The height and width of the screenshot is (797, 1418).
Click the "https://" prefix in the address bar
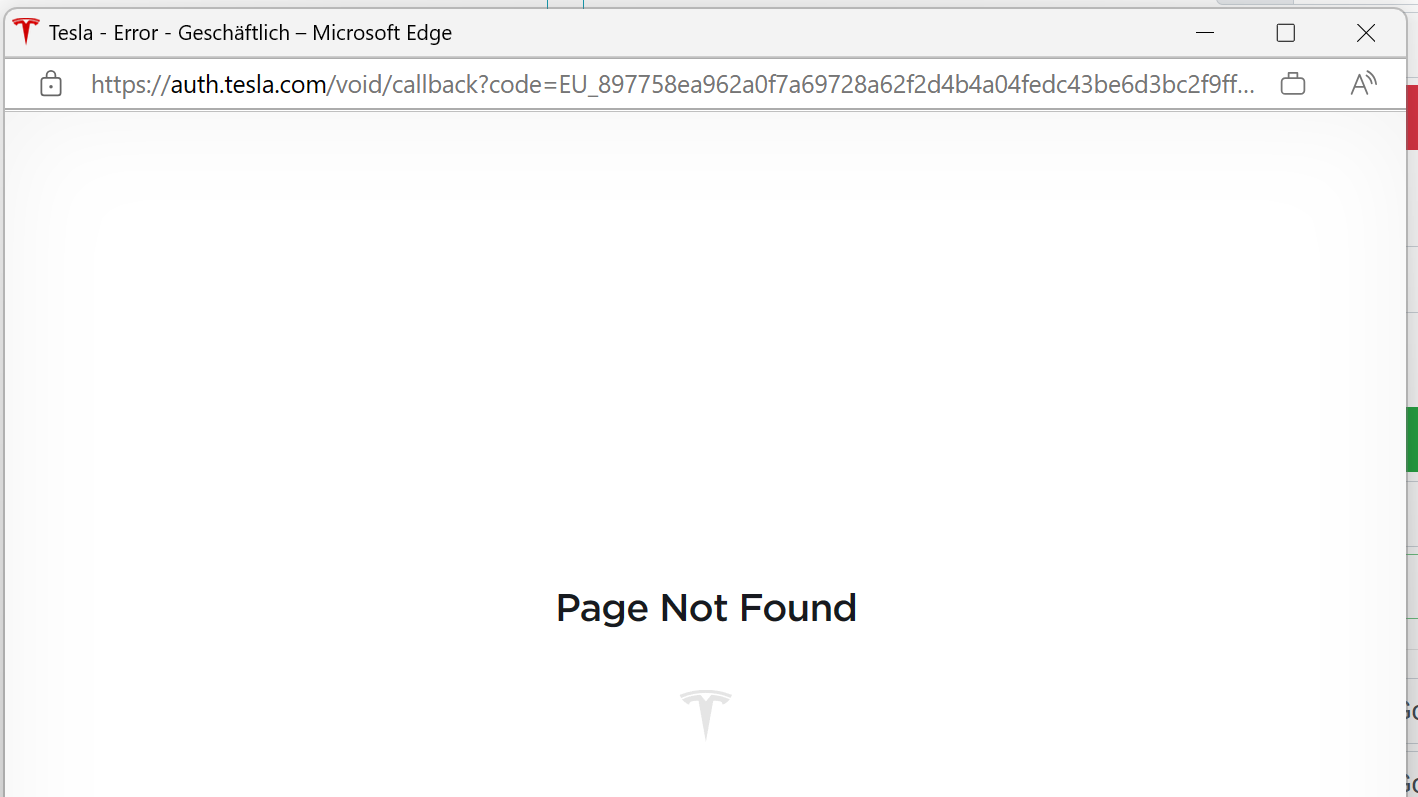tap(130, 85)
